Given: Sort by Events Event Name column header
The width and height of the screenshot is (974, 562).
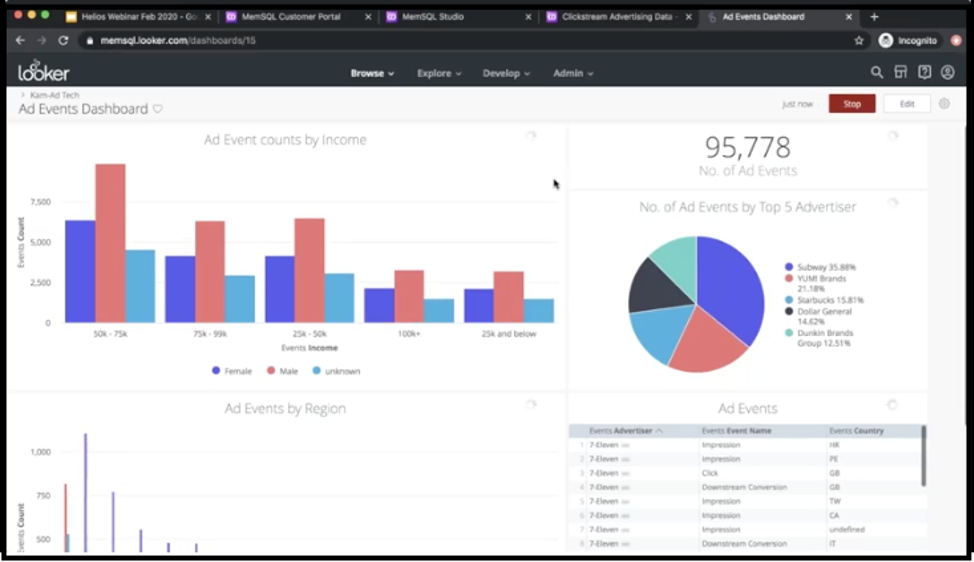Looking at the screenshot, I should click(x=737, y=430).
